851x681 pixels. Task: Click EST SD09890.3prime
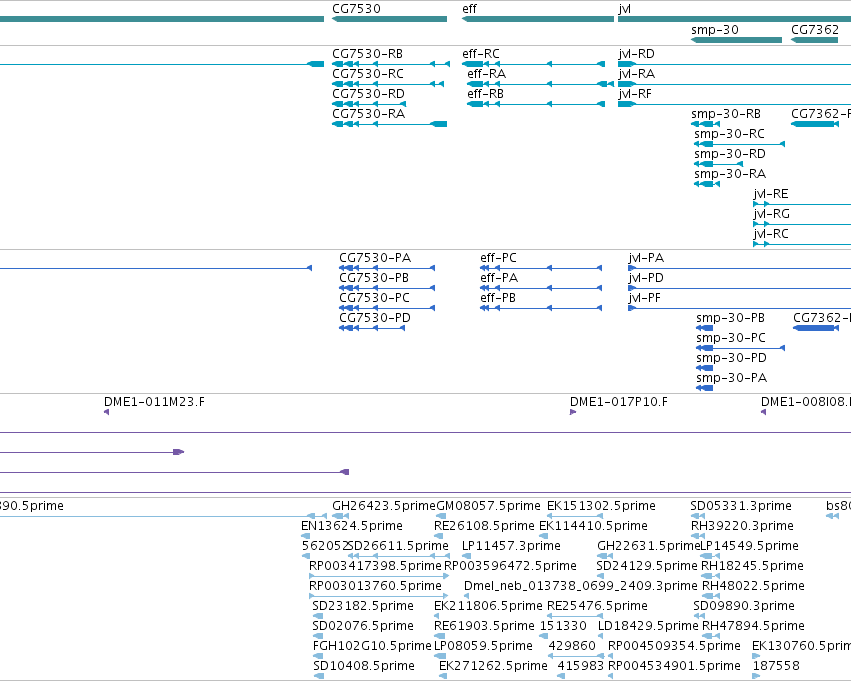coord(699,616)
